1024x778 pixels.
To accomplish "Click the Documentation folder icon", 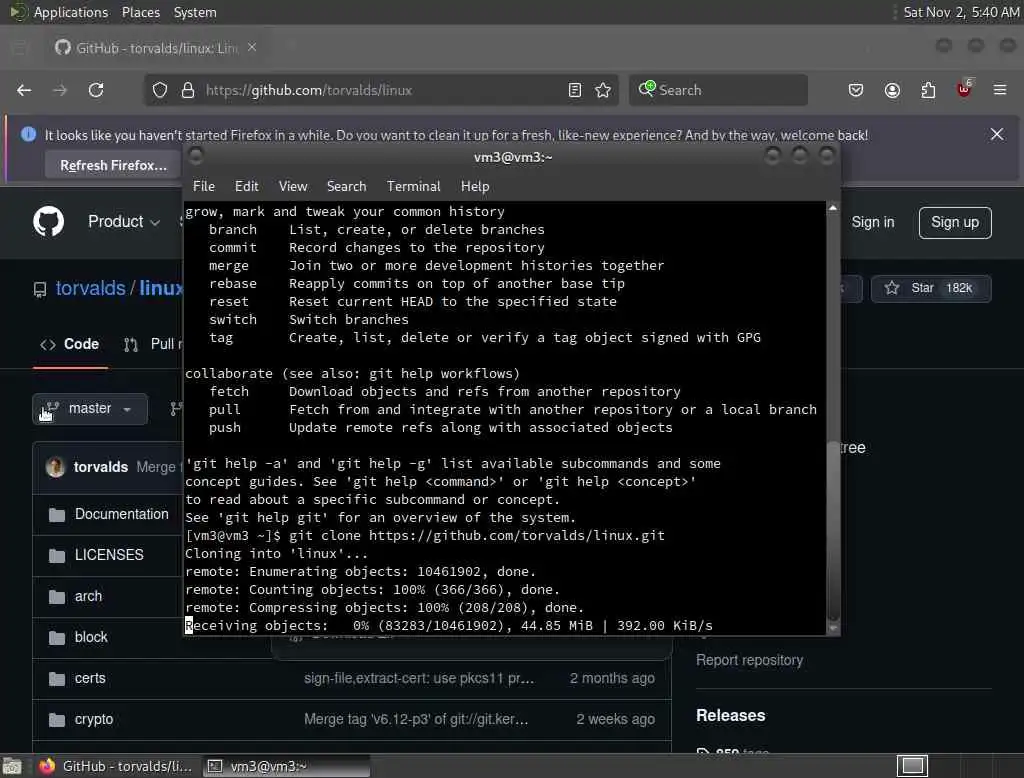I will click(57, 515).
